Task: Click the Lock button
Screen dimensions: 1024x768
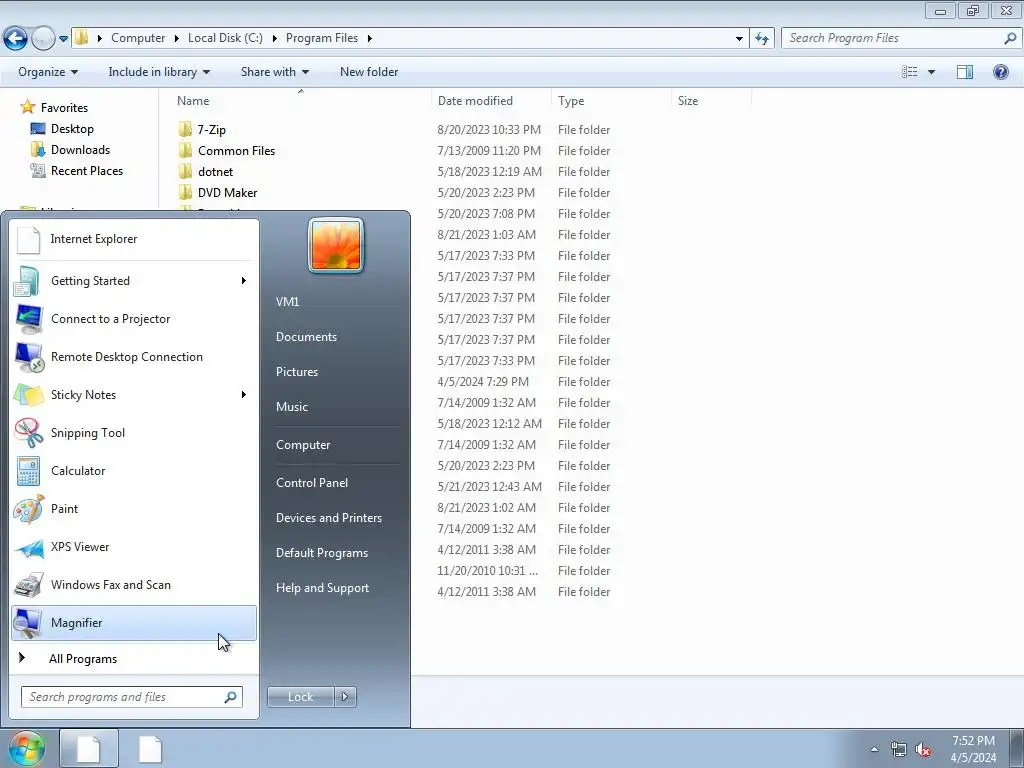Action: tap(300, 697)
